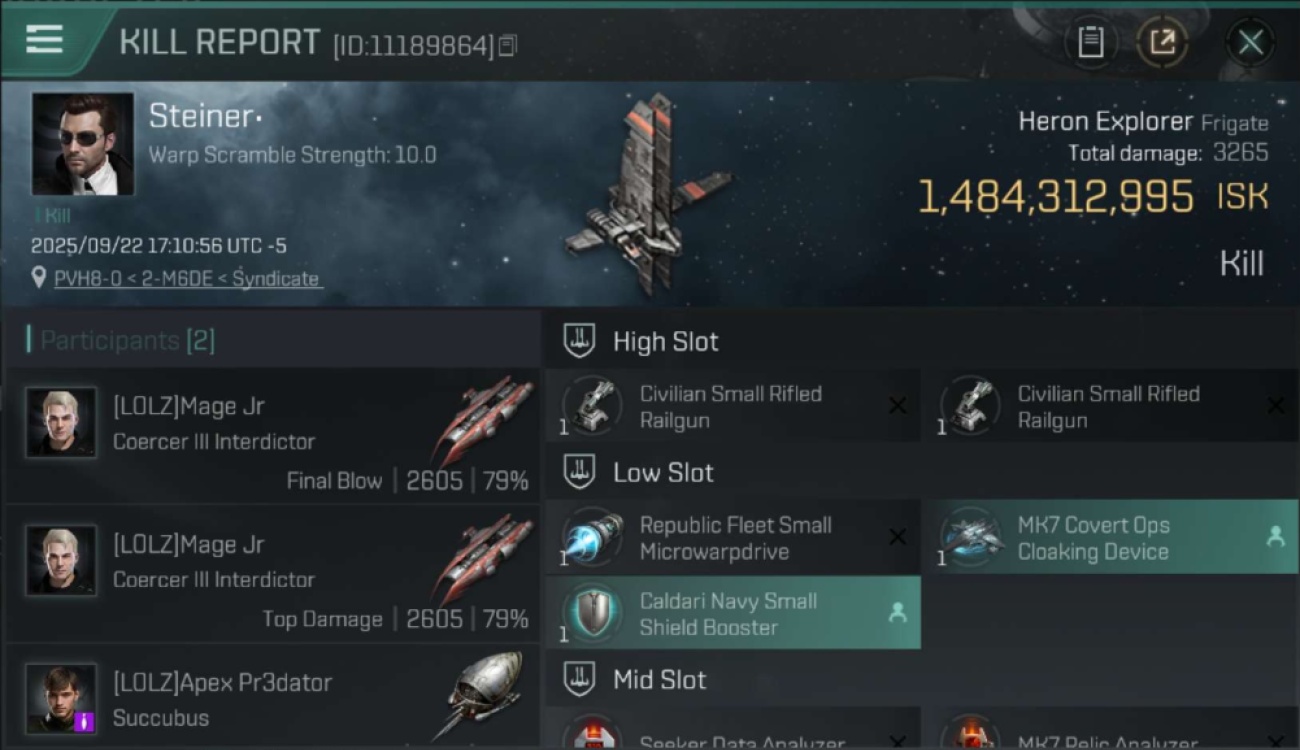Click person icon on Shield Booster row
This screenshot has width=1300, height=750.
897,613
